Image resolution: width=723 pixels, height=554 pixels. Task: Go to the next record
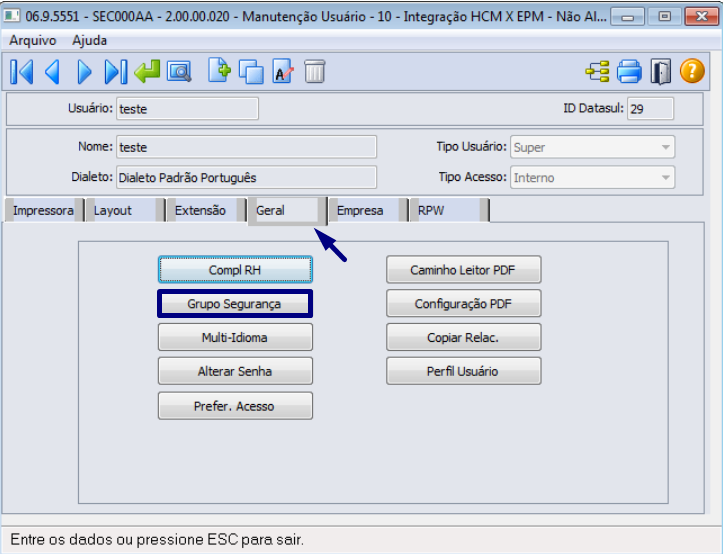pos(84,72)
